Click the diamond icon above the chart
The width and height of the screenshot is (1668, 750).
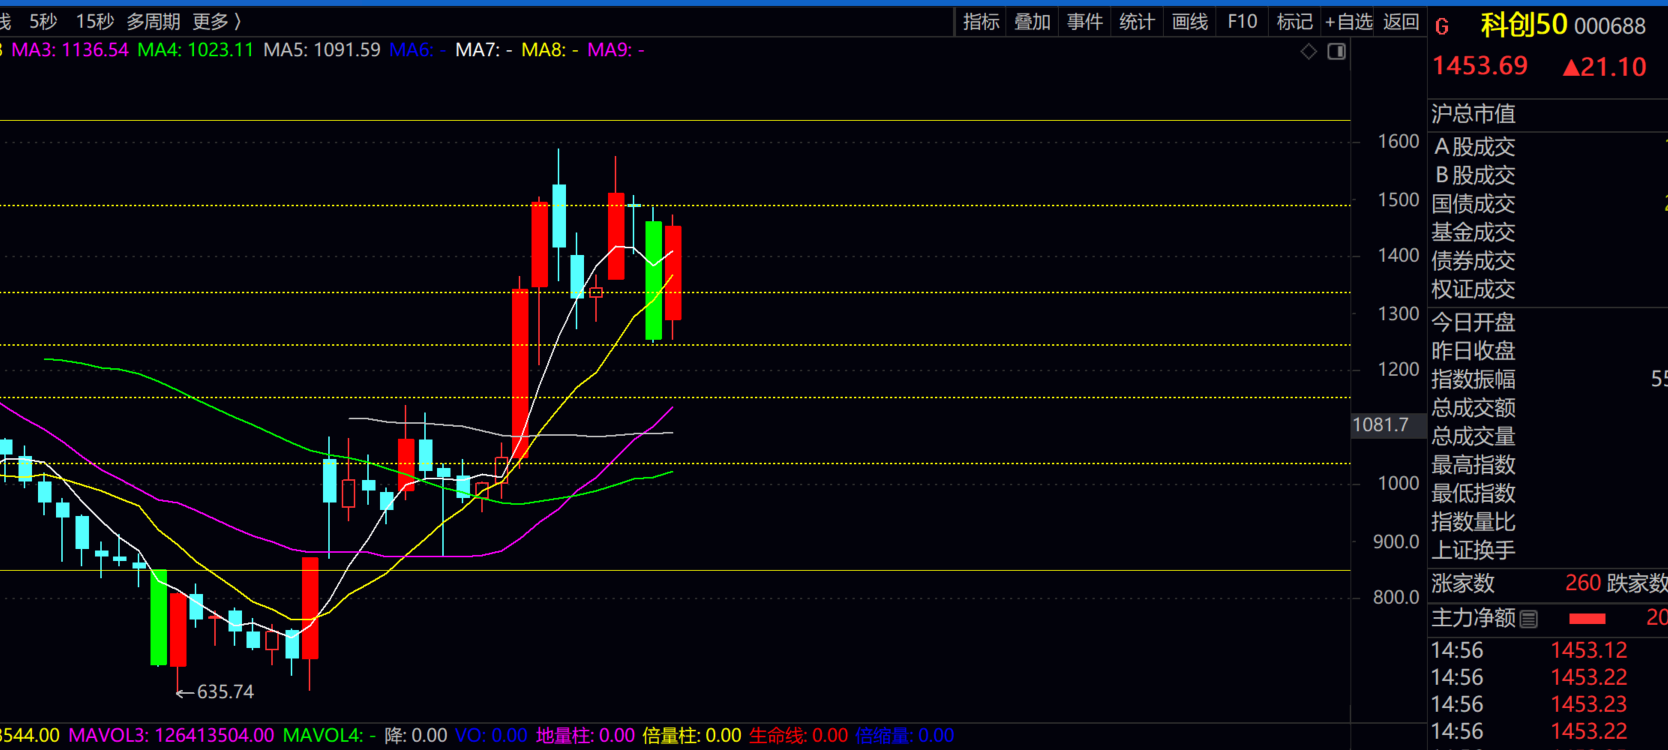pyautogui.click(x=1308, y=51)
